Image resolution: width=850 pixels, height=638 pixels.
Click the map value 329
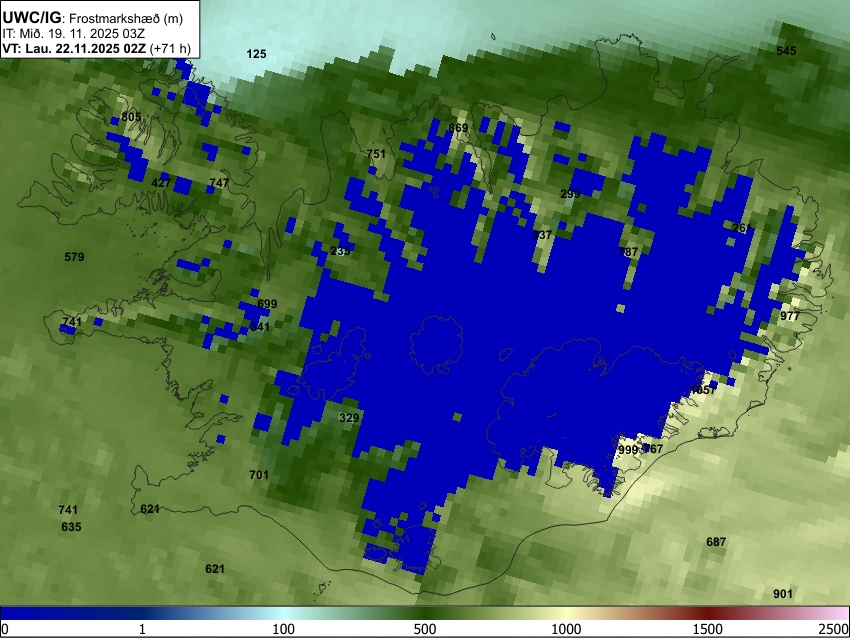(349, 418)
